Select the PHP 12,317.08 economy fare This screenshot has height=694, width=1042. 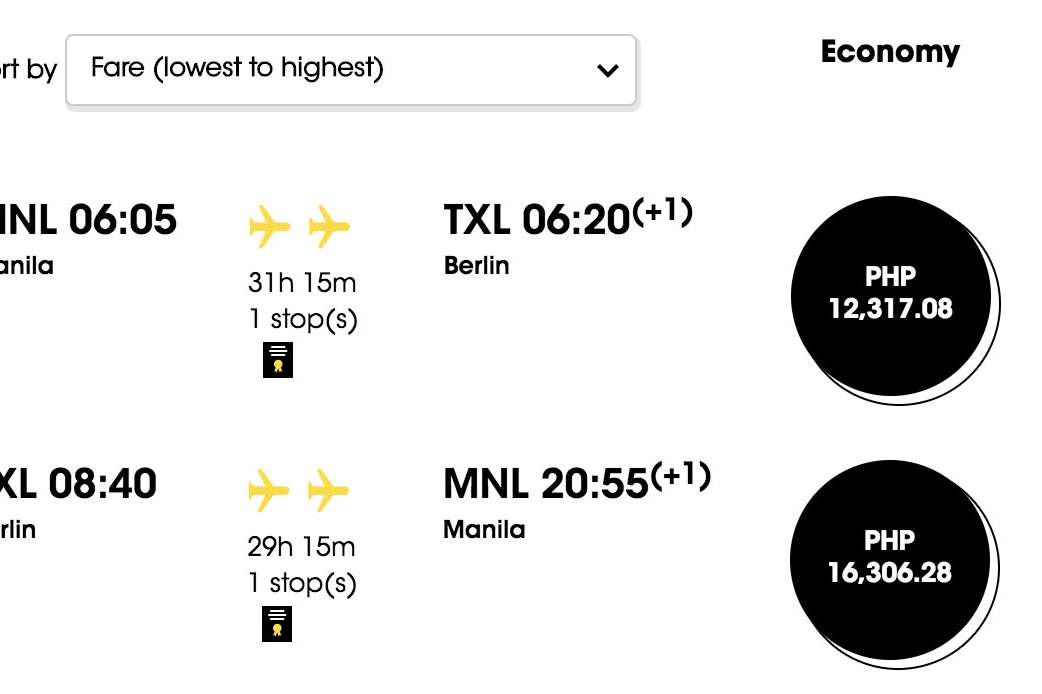point(890,294)
